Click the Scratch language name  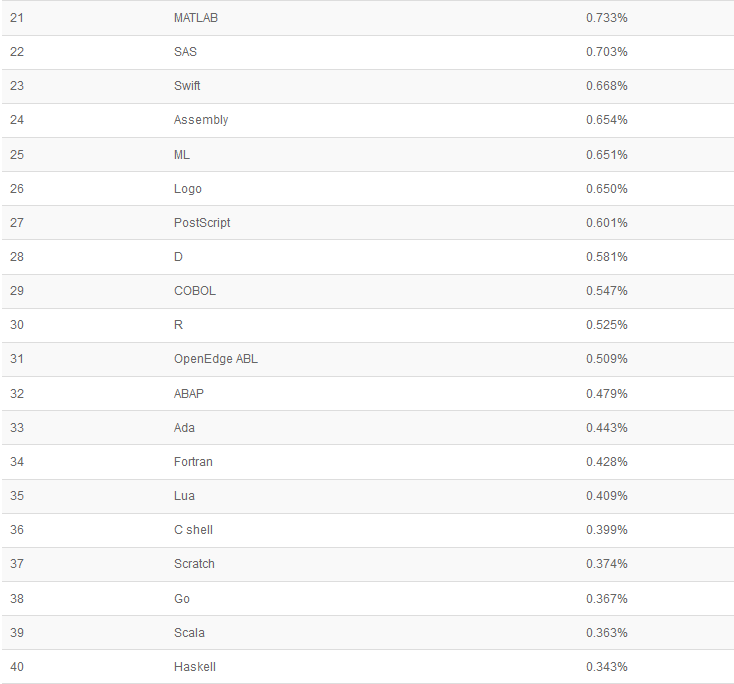click(194, 564)
